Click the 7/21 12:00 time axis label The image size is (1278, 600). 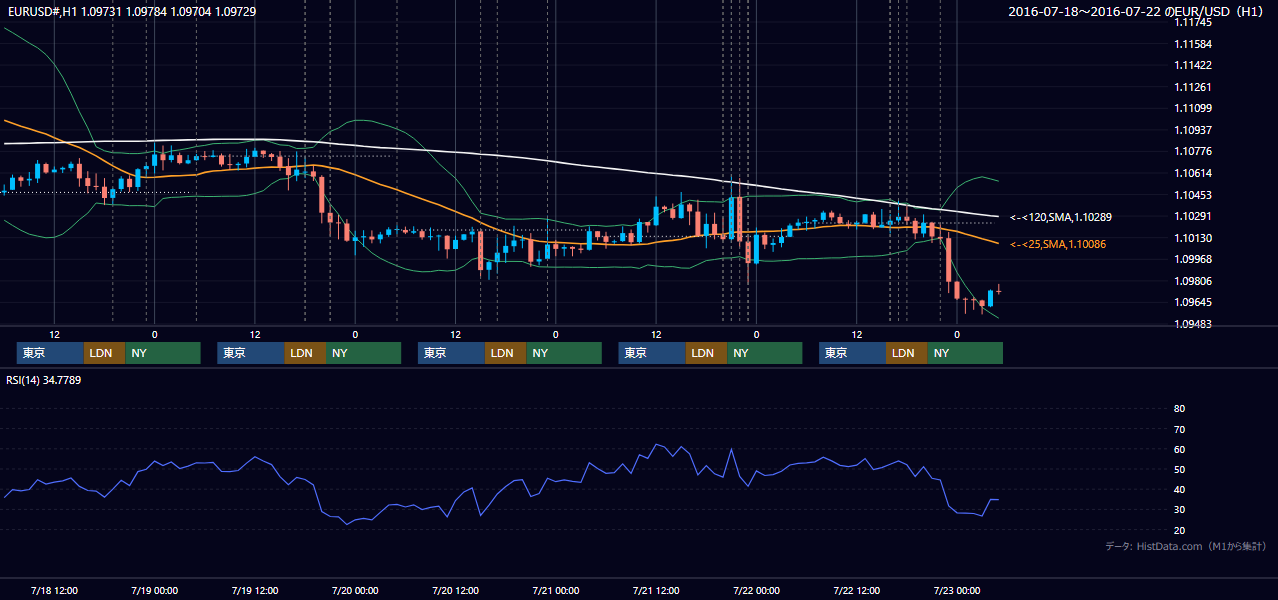(x=656, y=590)
